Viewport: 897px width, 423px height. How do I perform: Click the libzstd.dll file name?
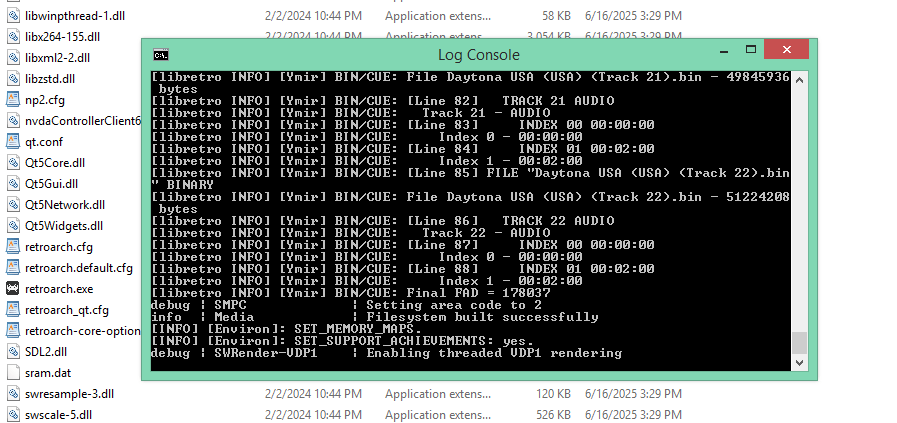50,79
